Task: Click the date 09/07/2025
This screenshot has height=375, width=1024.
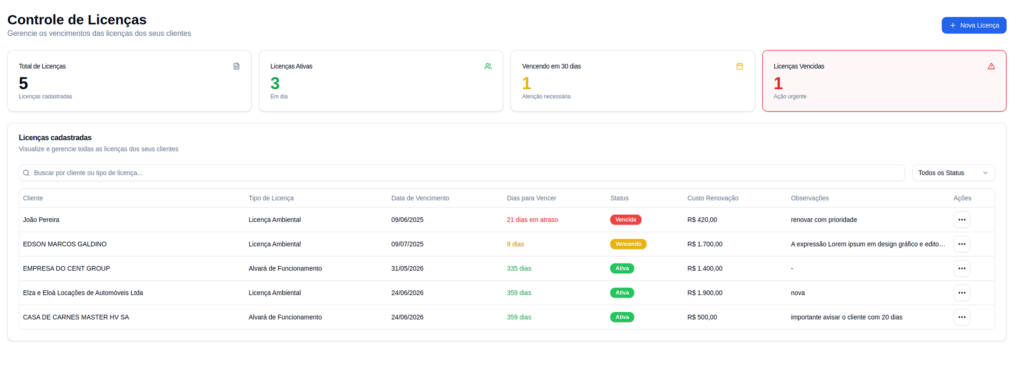Action: (408, 244)
